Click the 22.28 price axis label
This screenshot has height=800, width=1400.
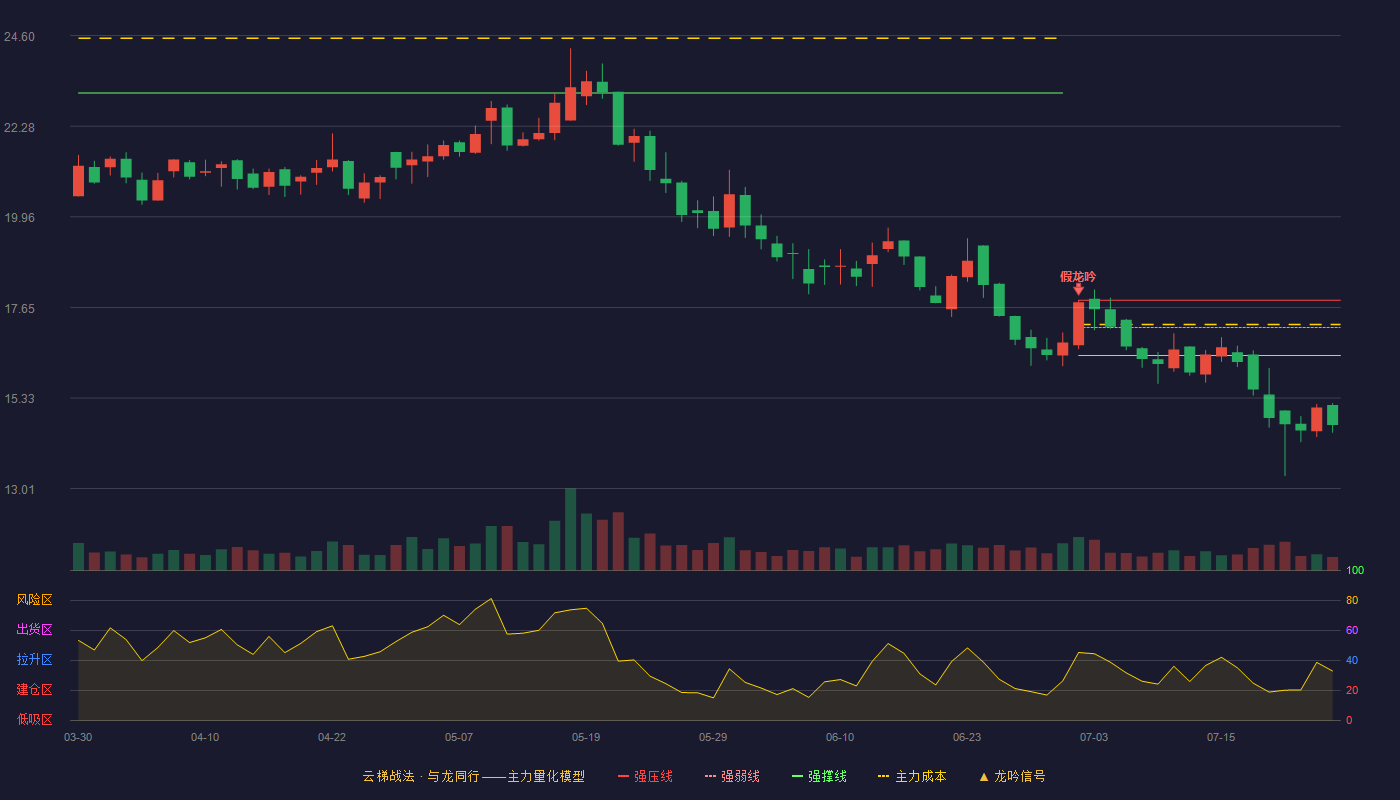pos(19,128)
